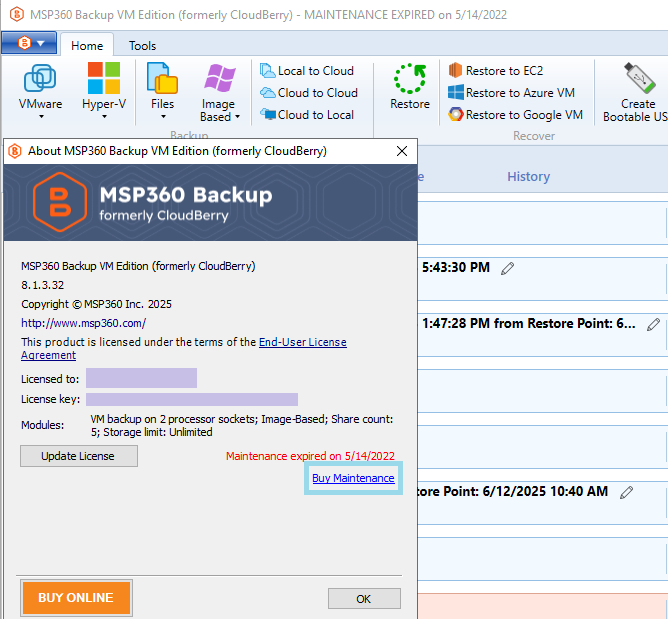Expand the VMware dropdown arrow
Image resolution: width=668 pixels, height=619 pixels.
tap(41, 117)
